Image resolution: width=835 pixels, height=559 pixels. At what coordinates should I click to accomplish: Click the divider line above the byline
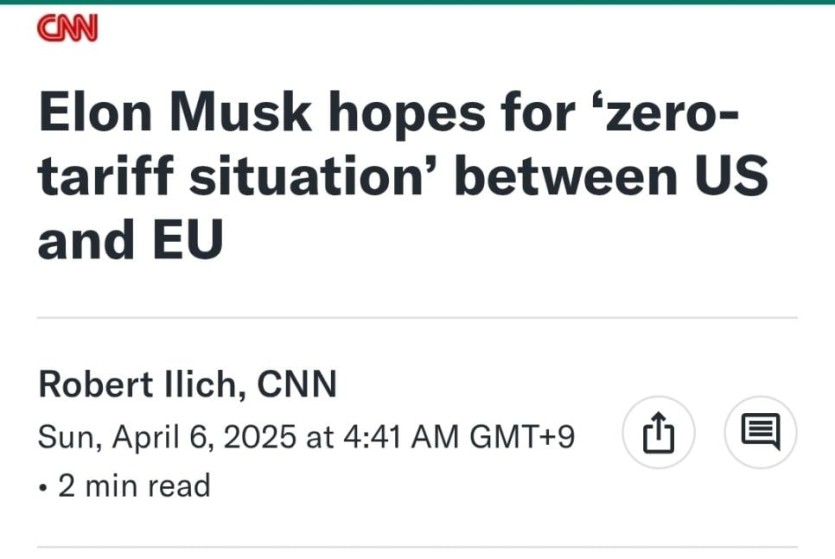(417, 318)
